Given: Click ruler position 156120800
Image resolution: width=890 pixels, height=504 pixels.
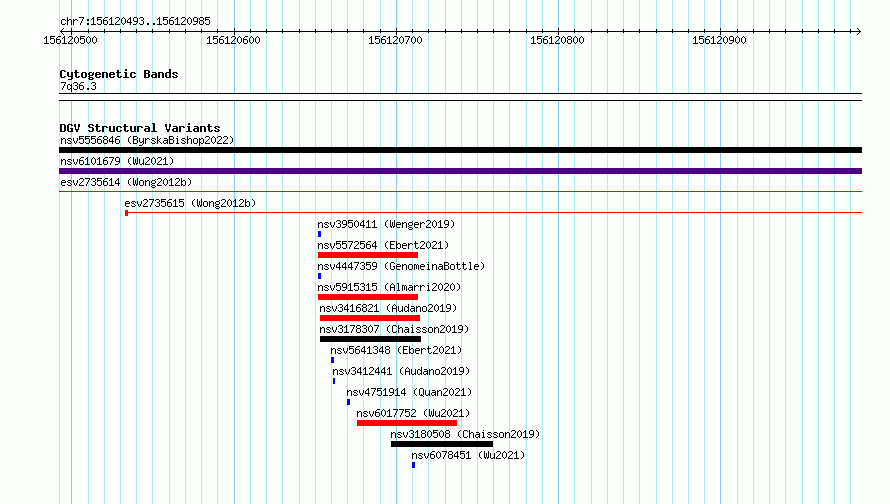Looking at the screenshot, I should [x=557, y=40].
